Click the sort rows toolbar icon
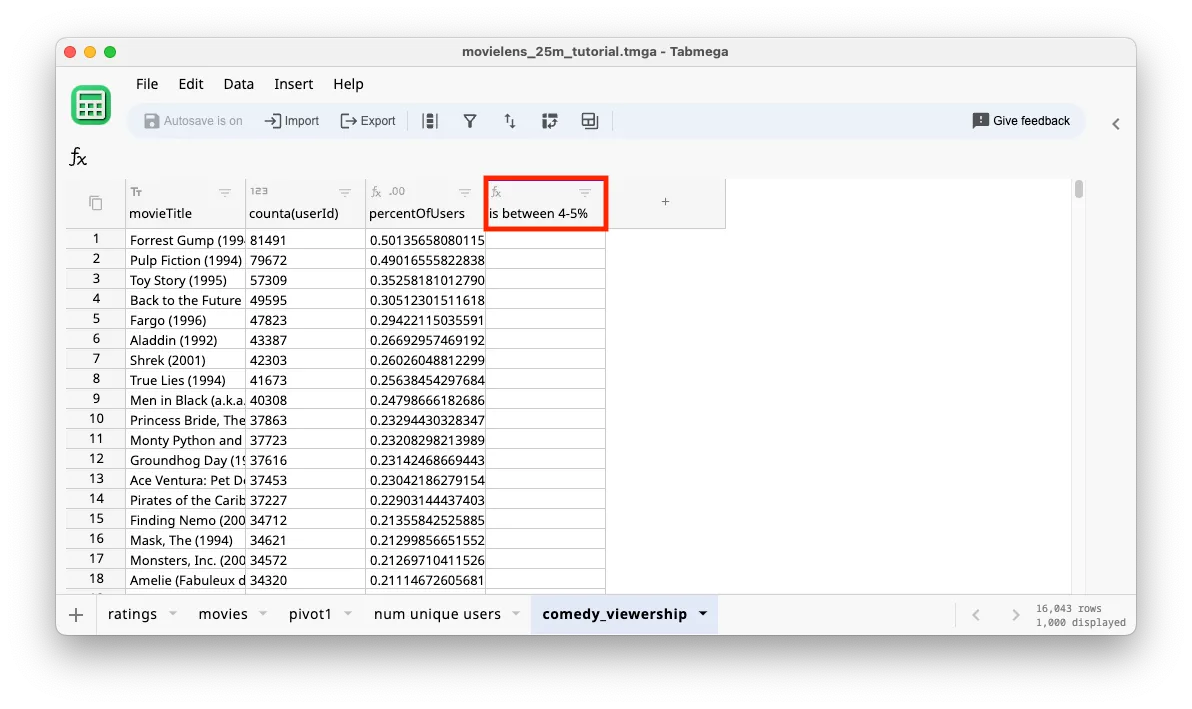1192x709 pixels. 510,120
